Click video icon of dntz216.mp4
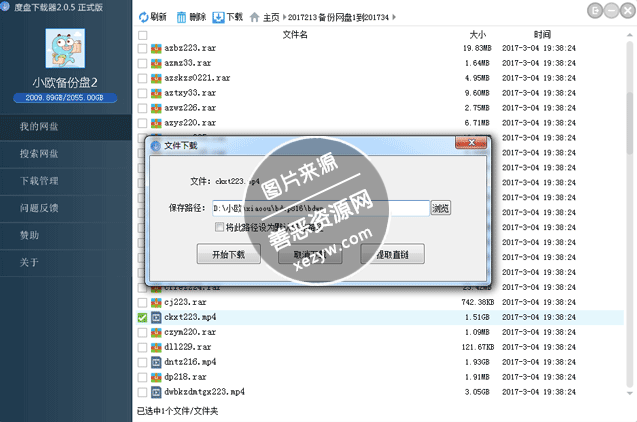Image resolution: width=637 pixels, height=422 pixels. pyautogui.click(x=156, y=362)
